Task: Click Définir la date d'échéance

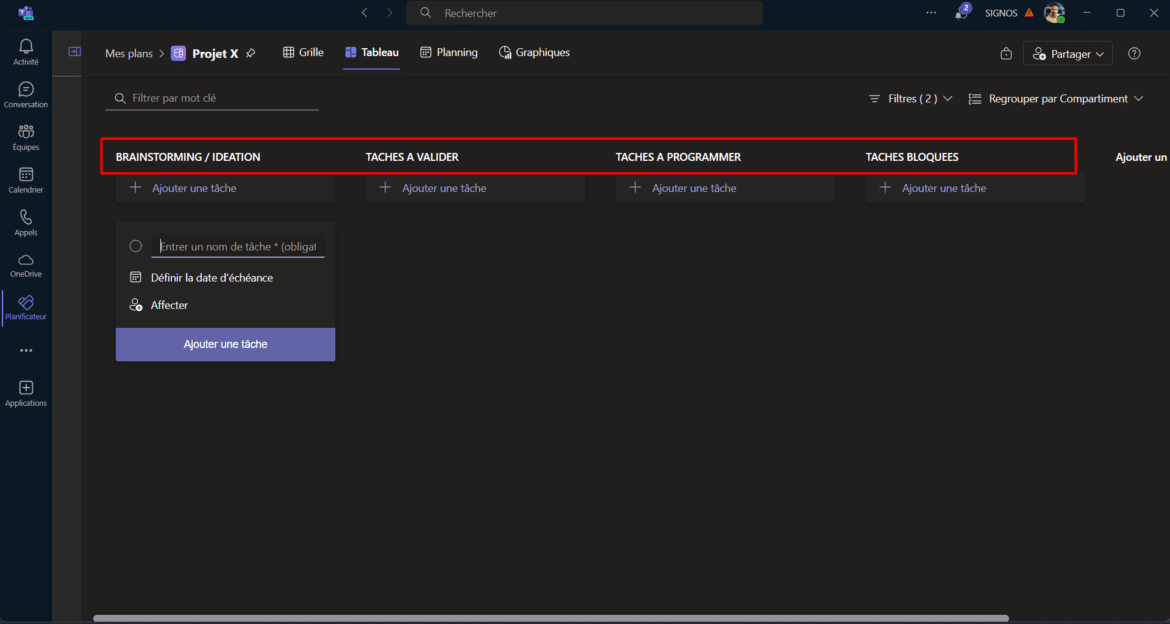Action: 211,278
